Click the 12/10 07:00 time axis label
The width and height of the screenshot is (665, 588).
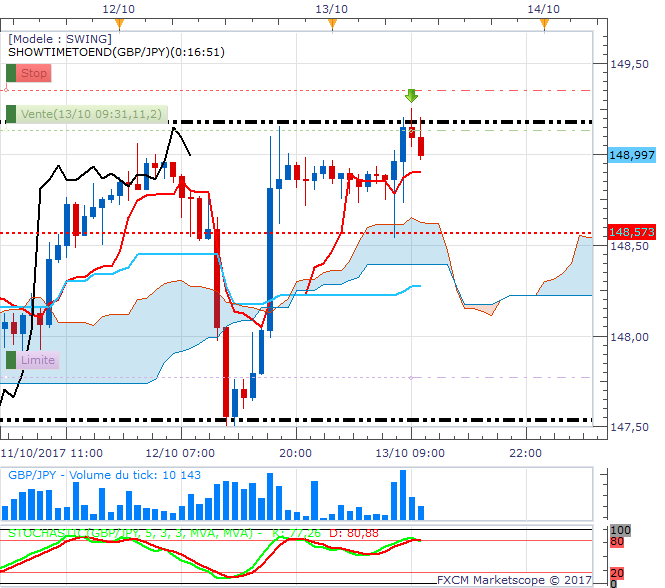(180, 453)
